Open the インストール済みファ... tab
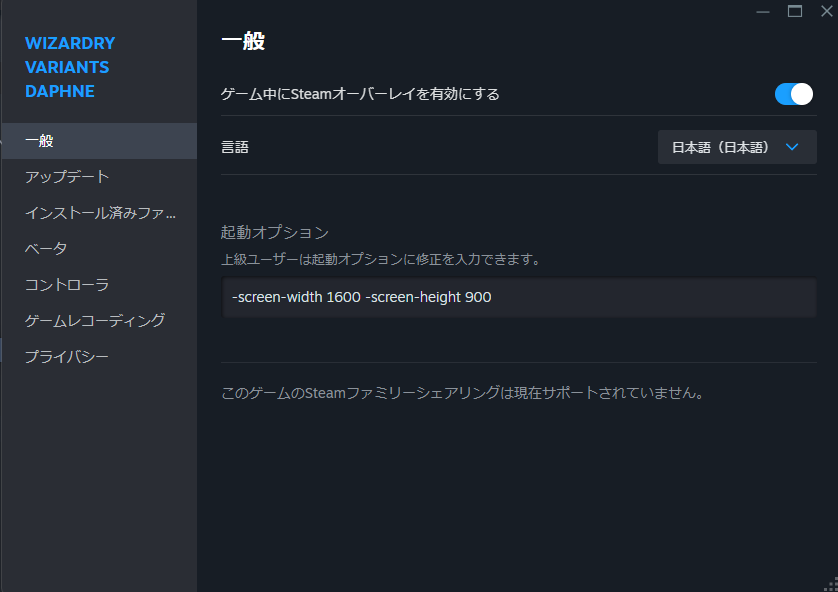Screen dimensions: 838x592 point(99,213)
